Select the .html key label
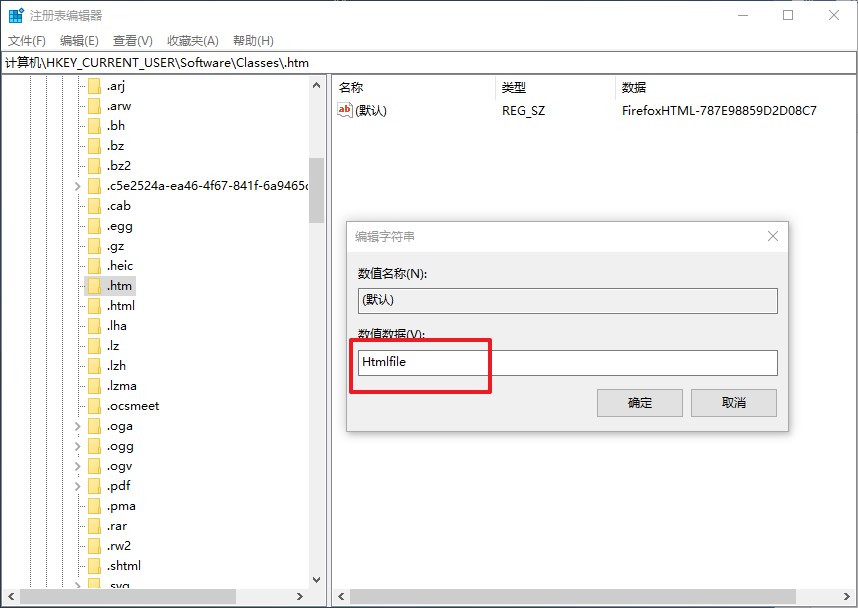 point(121,306)
